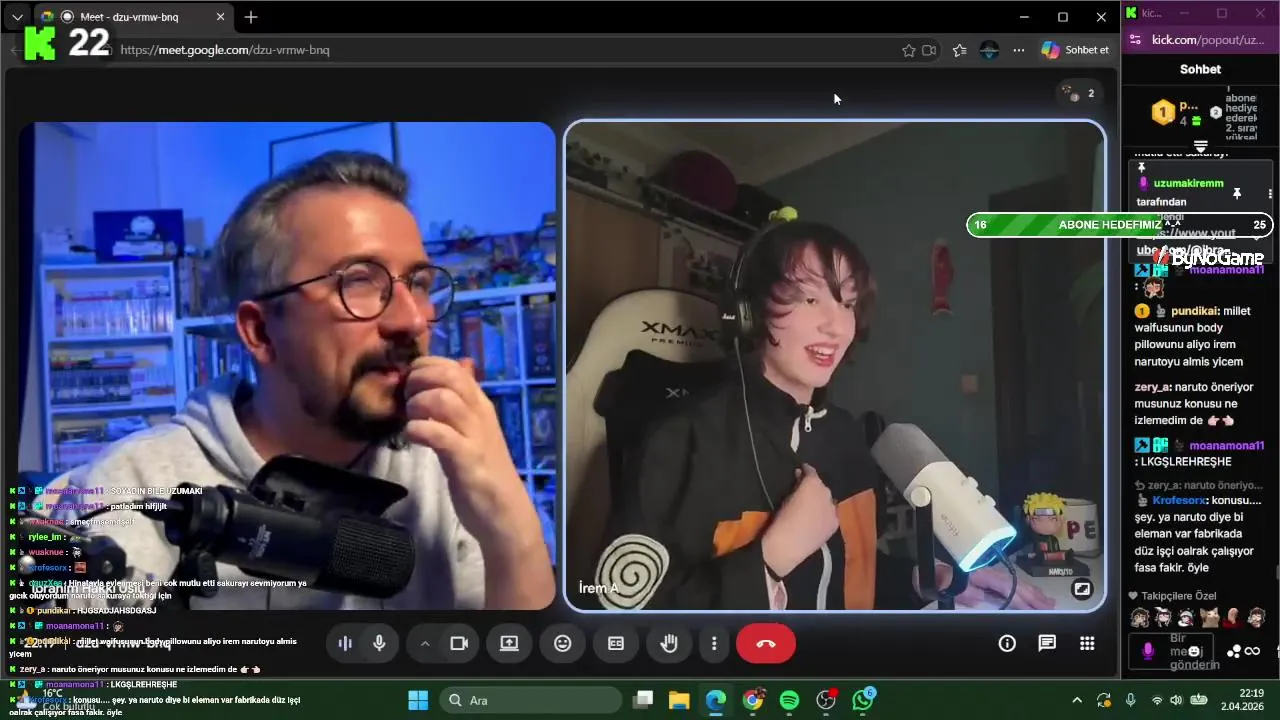This screenshot has height=720, width=1280.
Task: Open top gifter rank 1 badge
Action: [x=1163, y=112]
